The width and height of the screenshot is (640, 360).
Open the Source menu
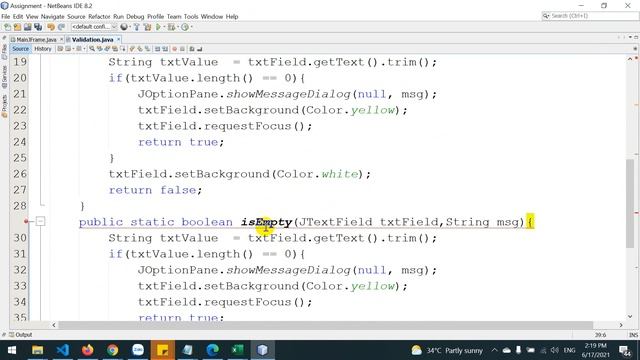pos(76,16)
